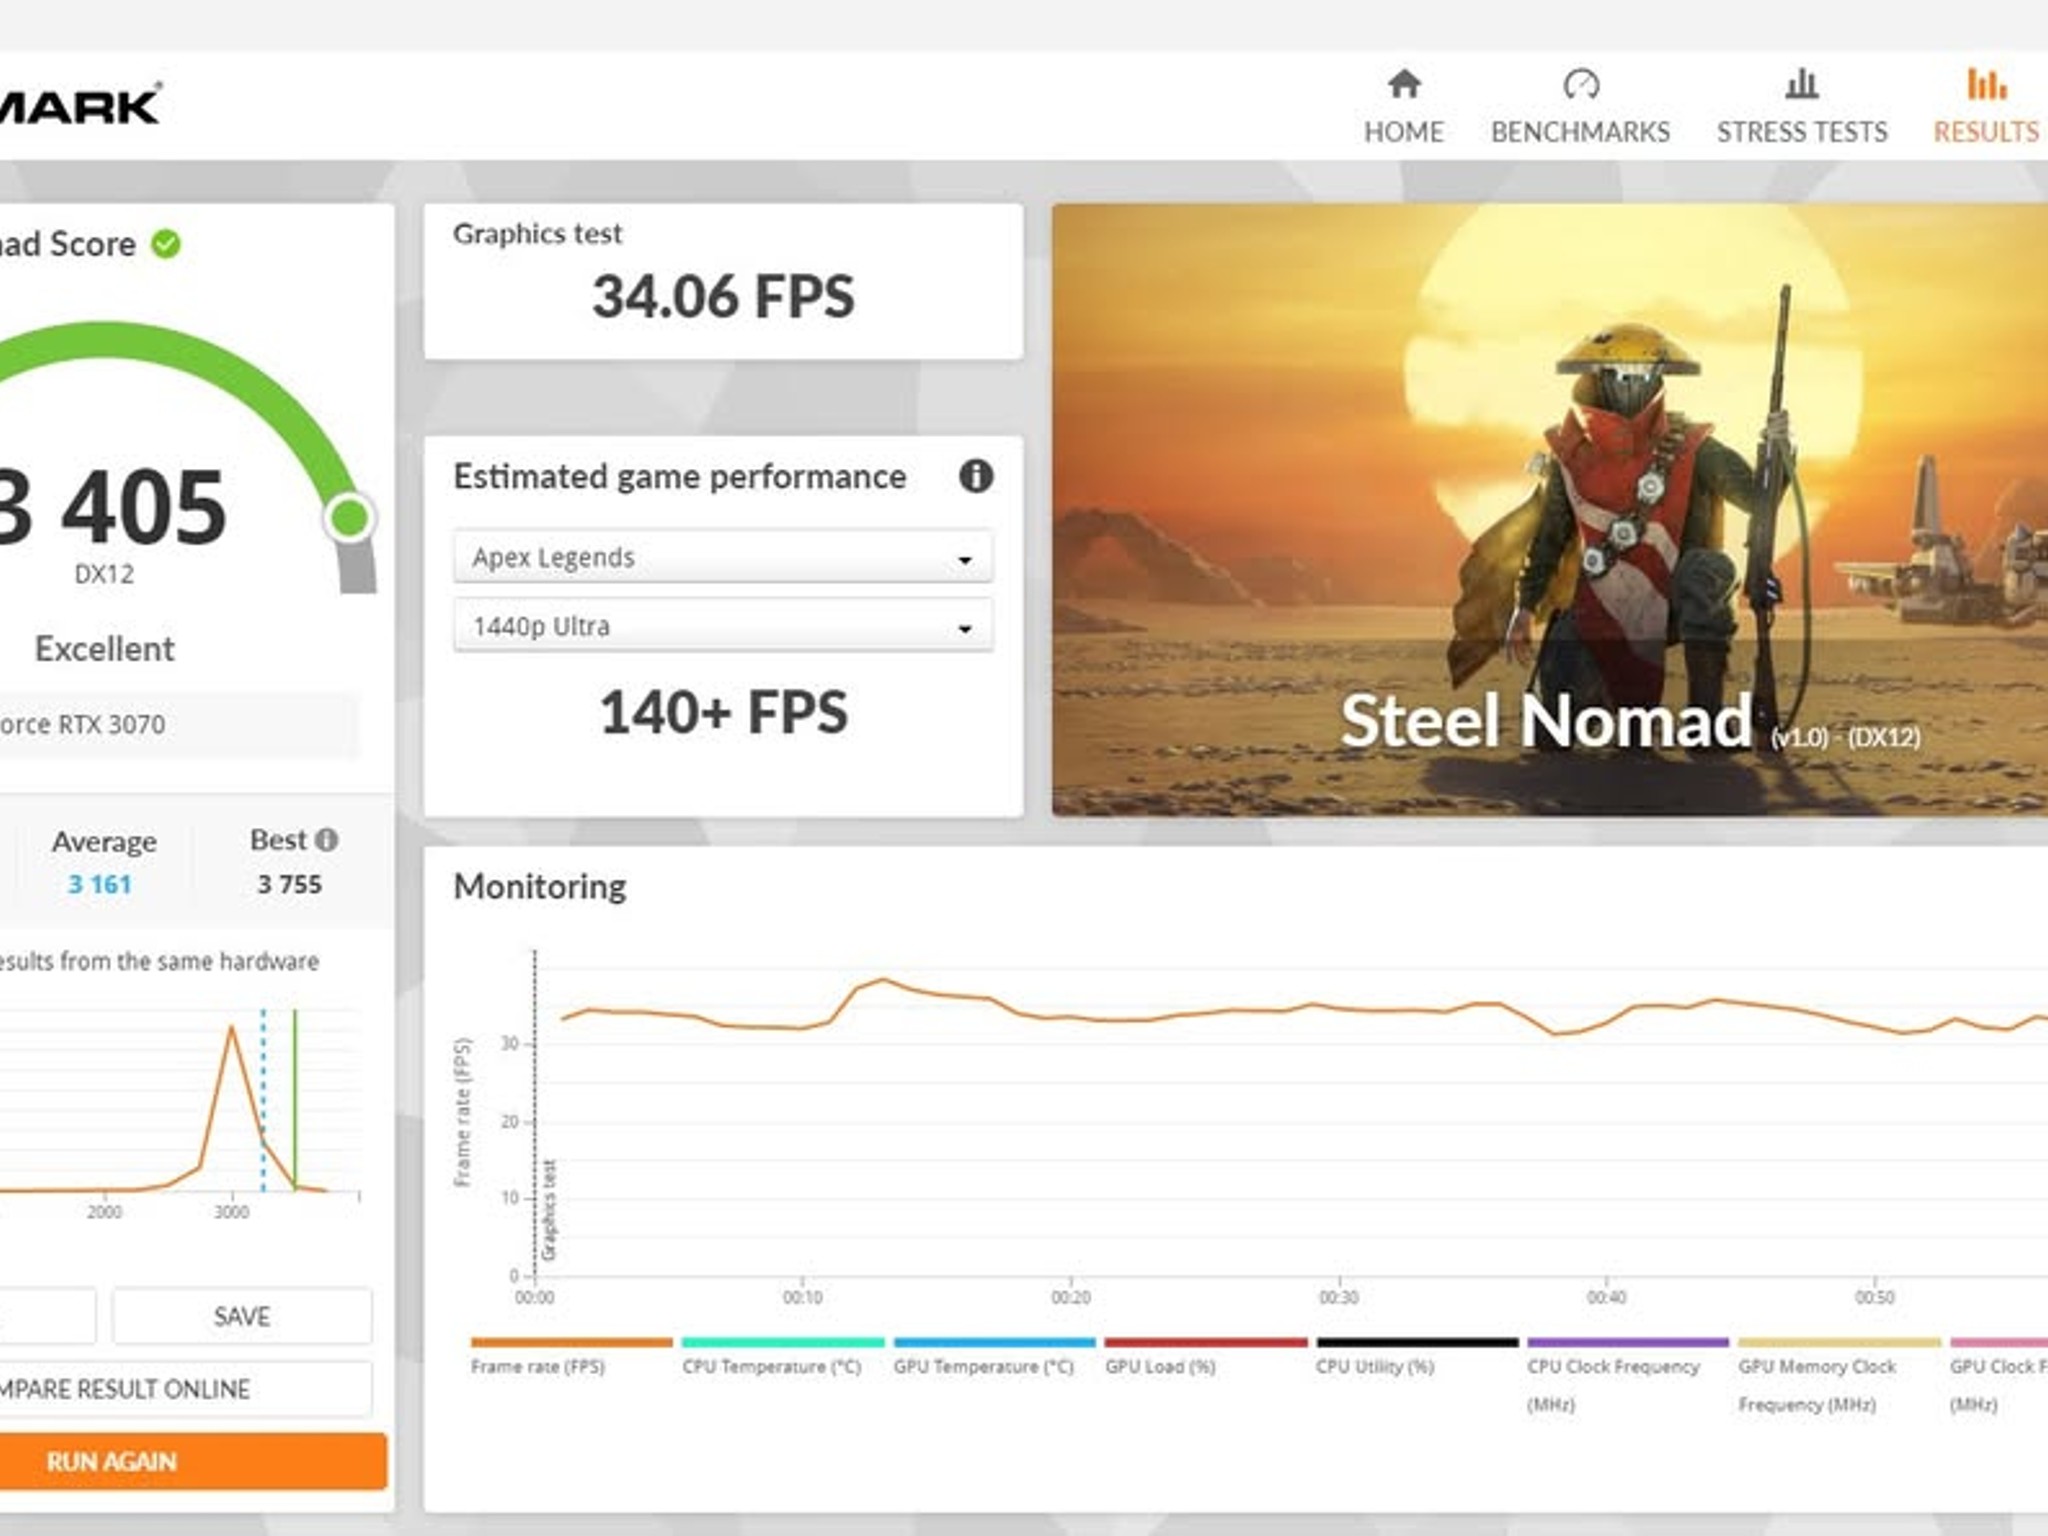The width and height of the screenshot is (2048, 1536).
Task: Expand the 1440p Ultra resolution dropdown
Action: pos(722,627)
